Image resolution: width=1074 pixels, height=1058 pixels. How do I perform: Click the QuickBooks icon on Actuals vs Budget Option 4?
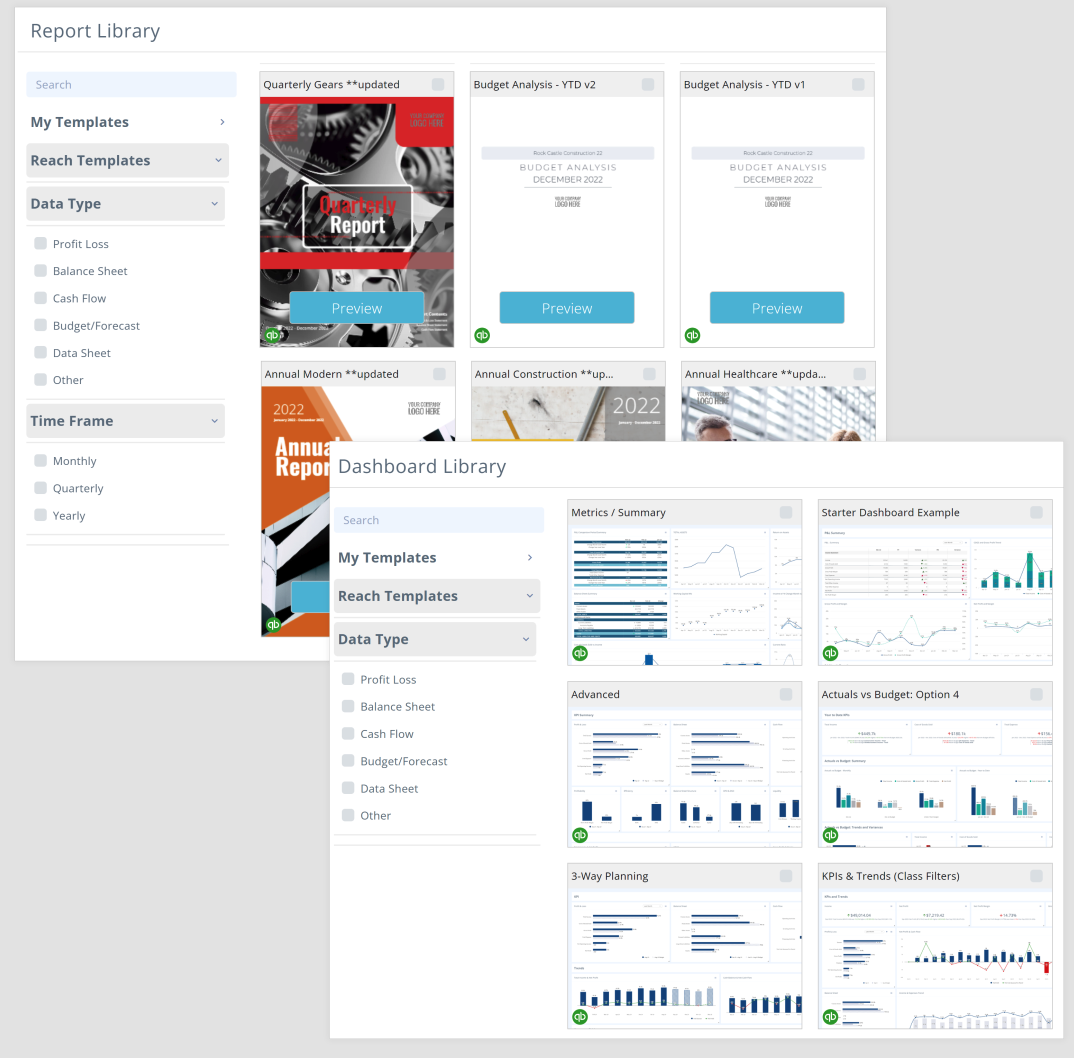(x=830, y=834)
